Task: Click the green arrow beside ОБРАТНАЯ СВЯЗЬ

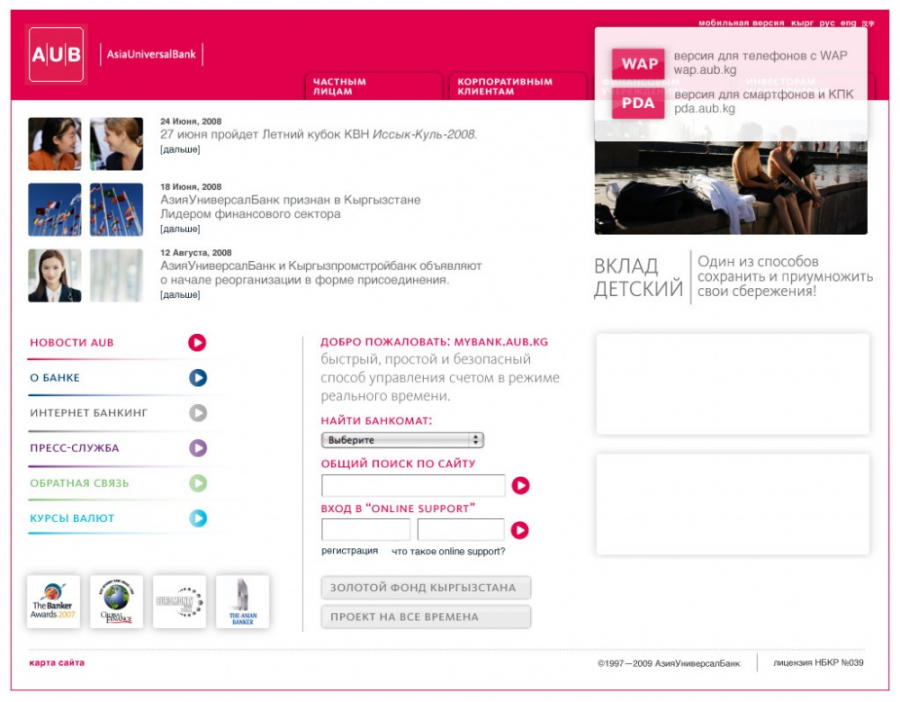Action: pos(197,483)
